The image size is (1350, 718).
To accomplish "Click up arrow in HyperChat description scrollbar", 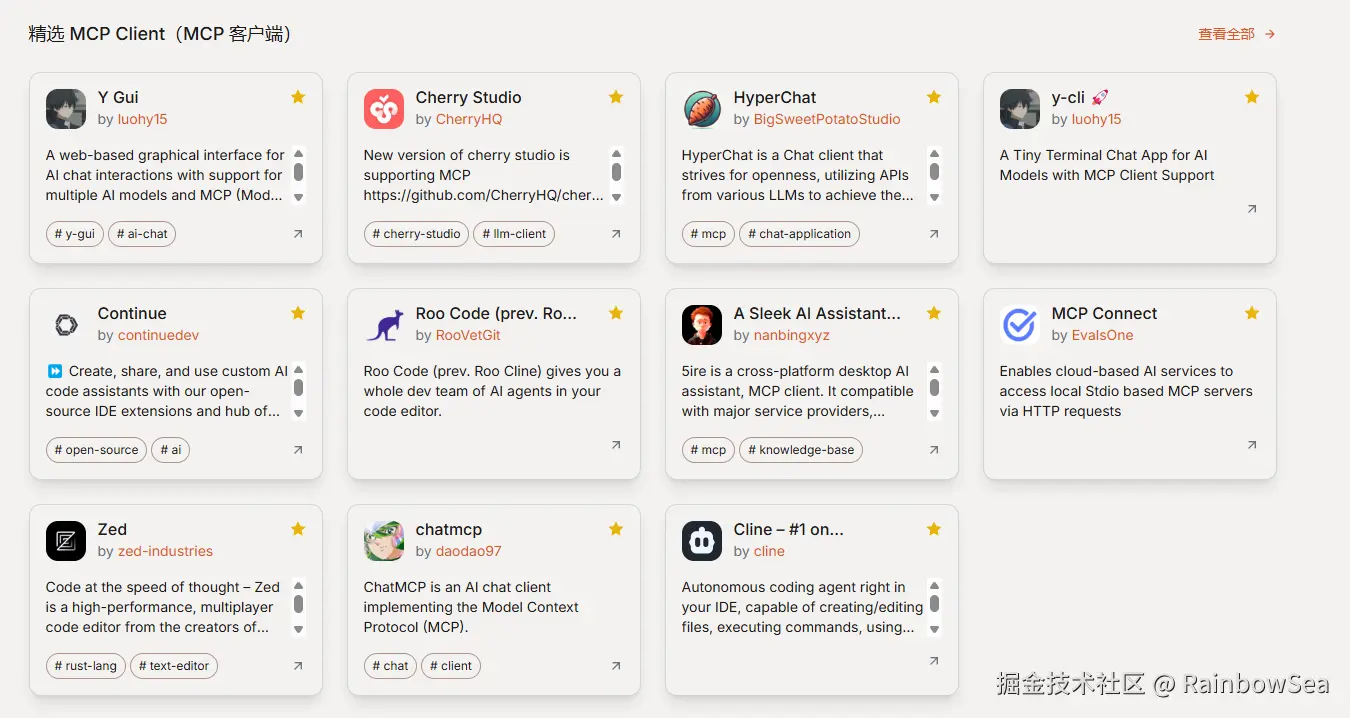I will [934, 154].
